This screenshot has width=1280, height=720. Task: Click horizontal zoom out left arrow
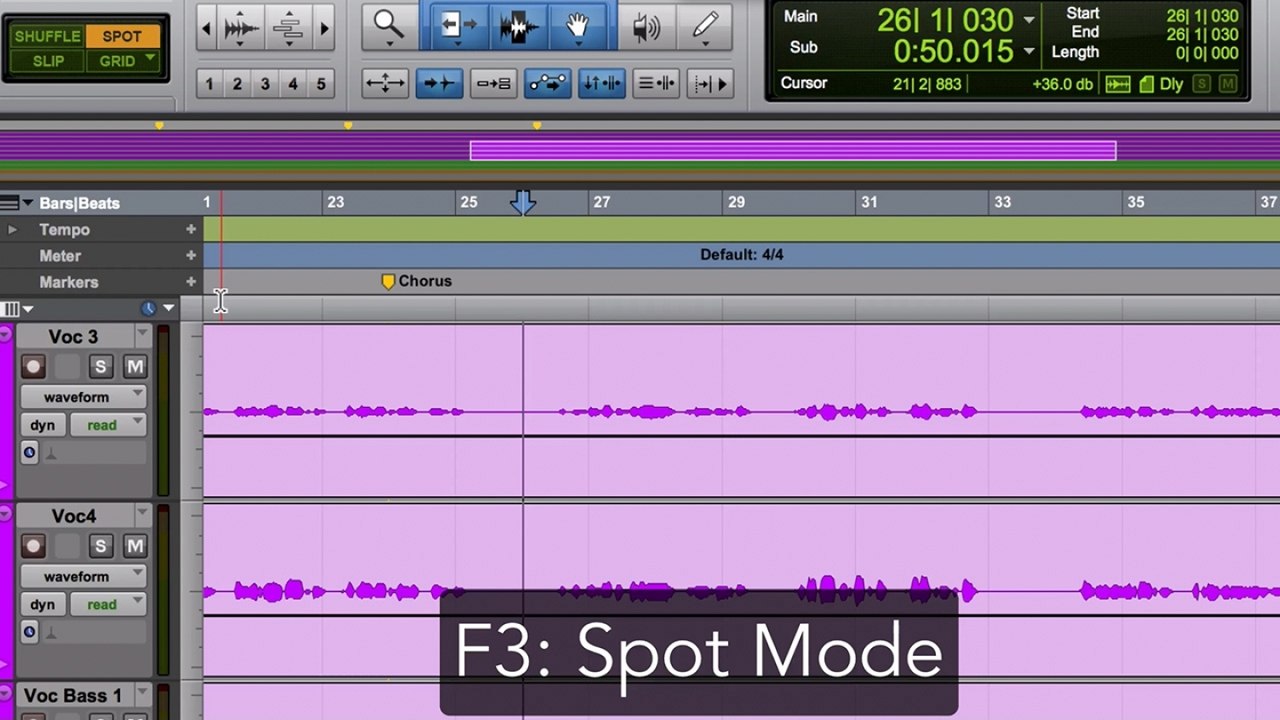point(207,29)
